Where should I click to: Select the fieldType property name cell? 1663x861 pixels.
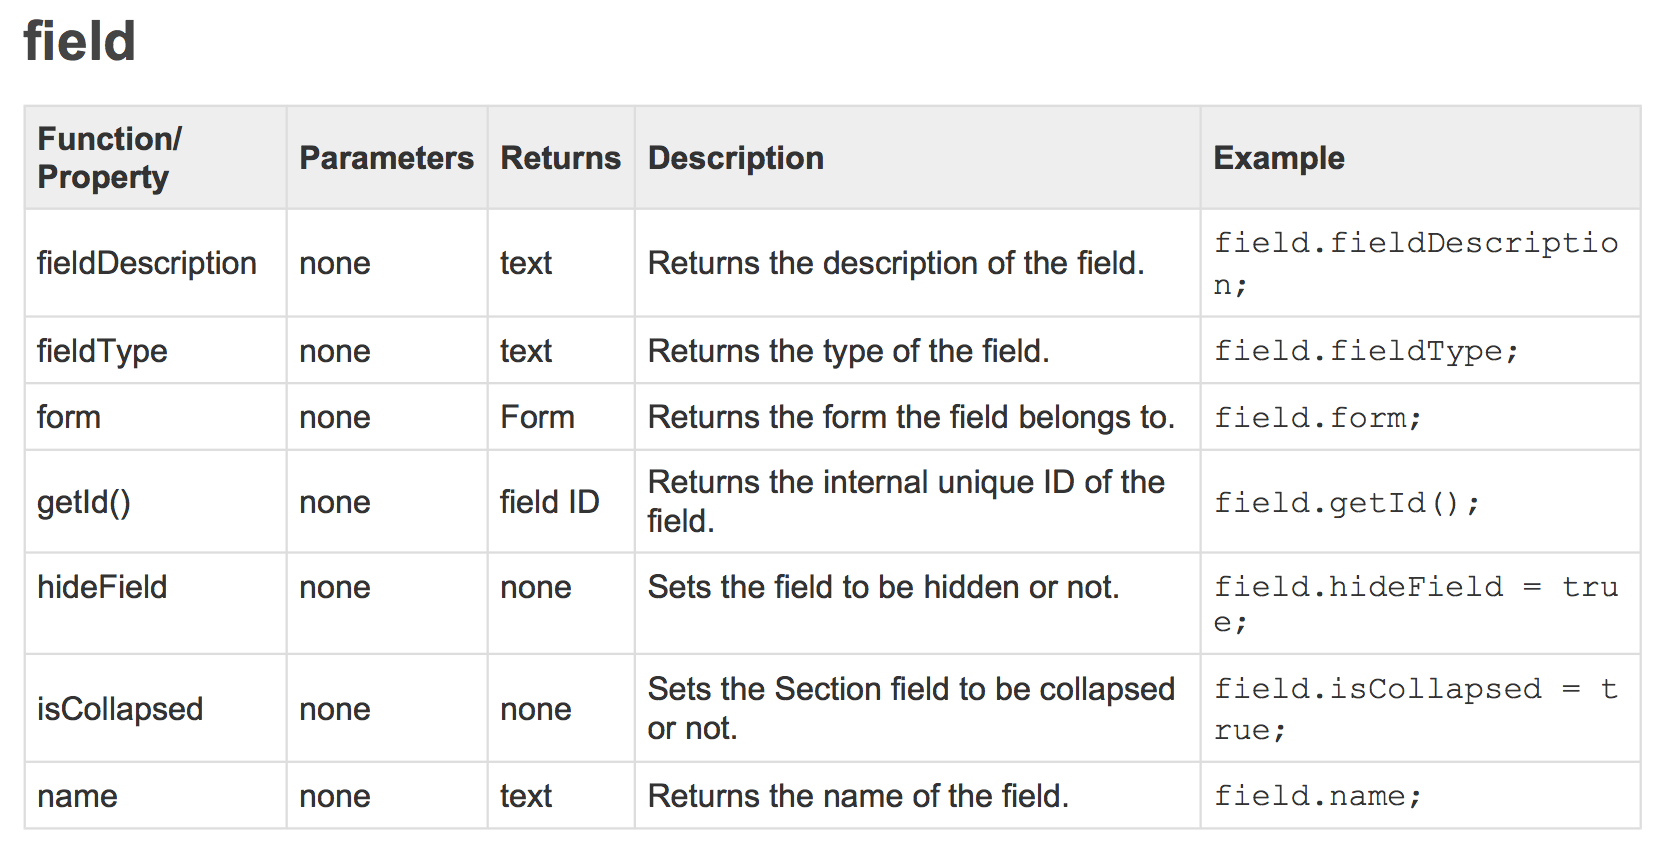click(102, 351)
